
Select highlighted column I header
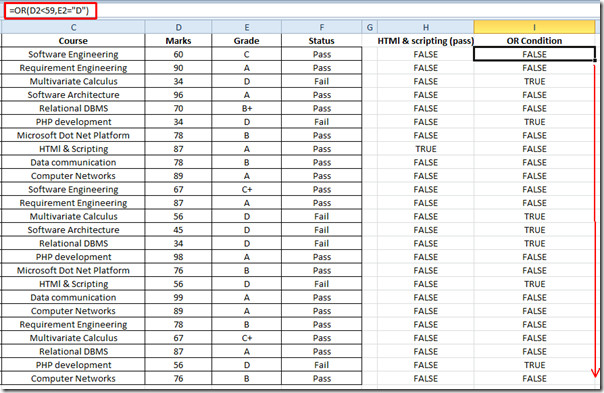point(534,27)
